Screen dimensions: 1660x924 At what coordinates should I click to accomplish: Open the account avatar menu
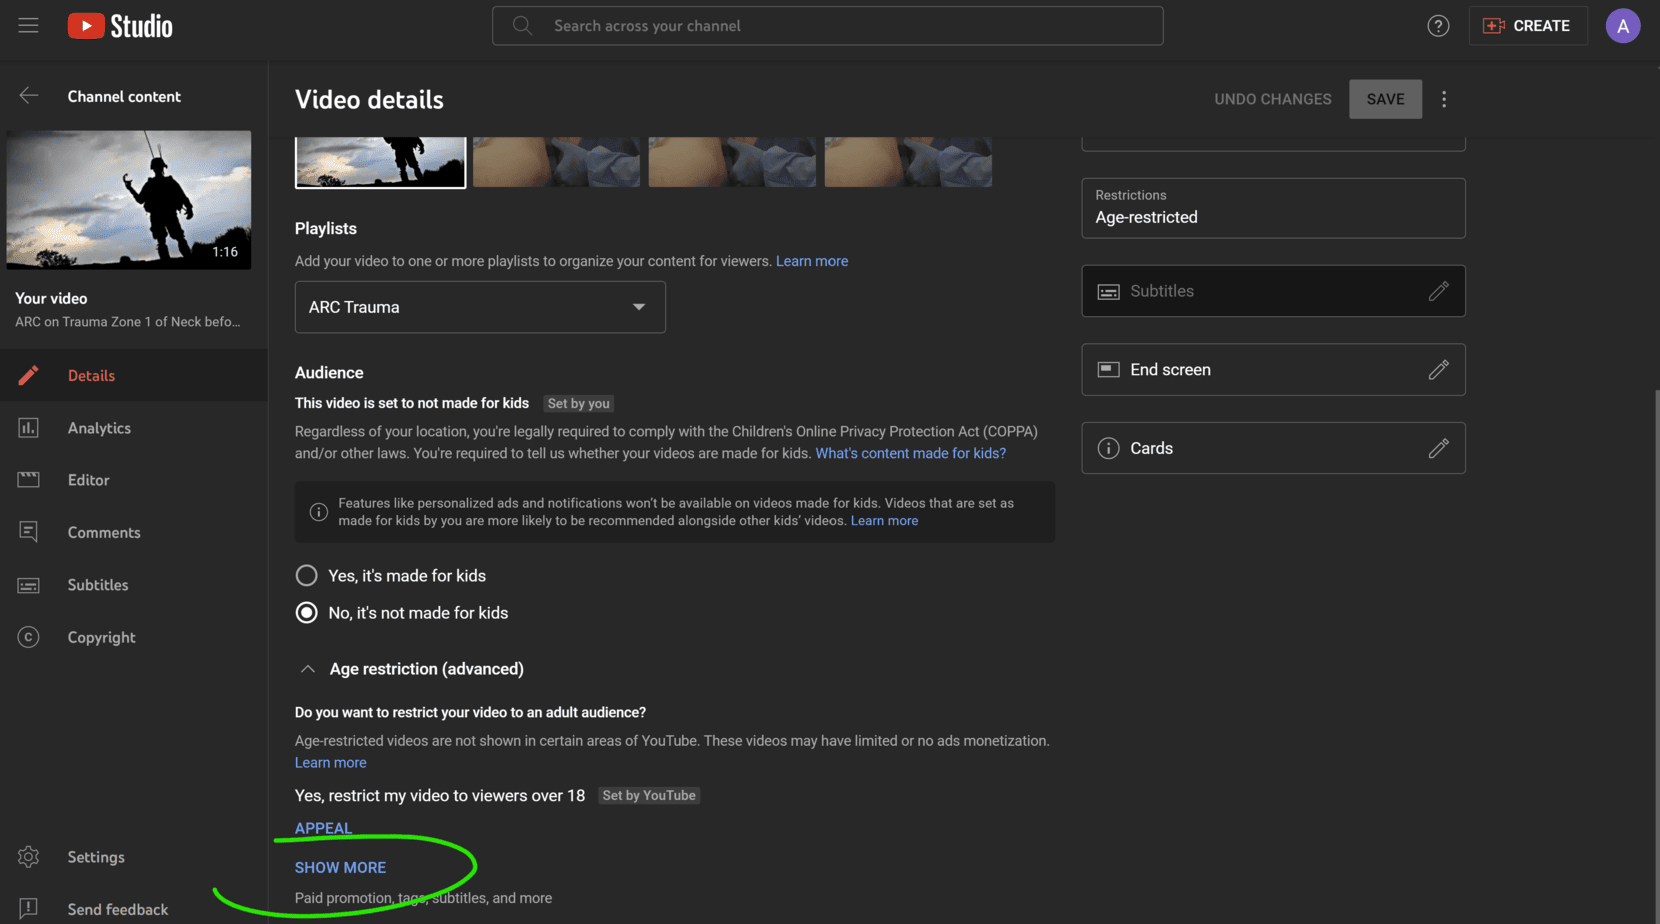[x=1622, y=26]
